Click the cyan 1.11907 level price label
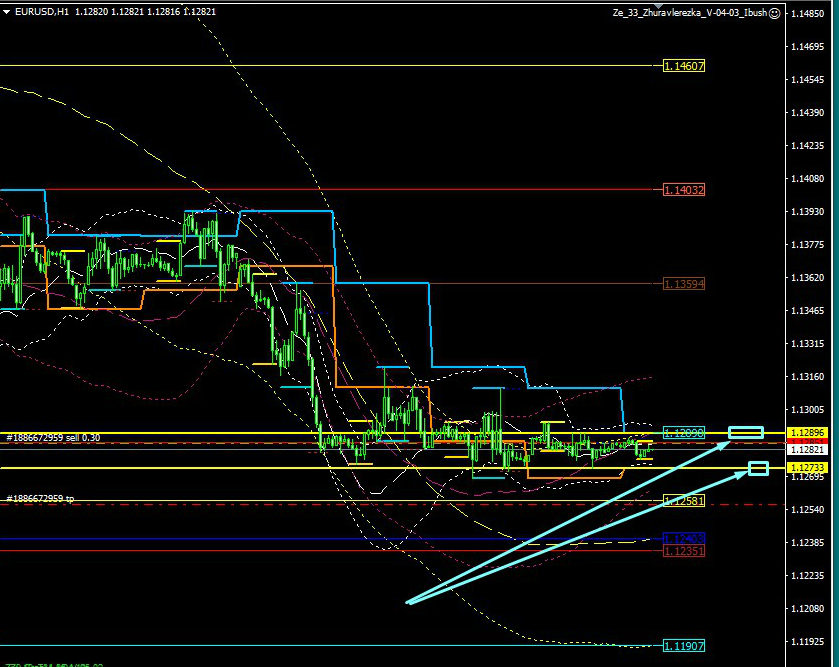 [x=684, y=646]
